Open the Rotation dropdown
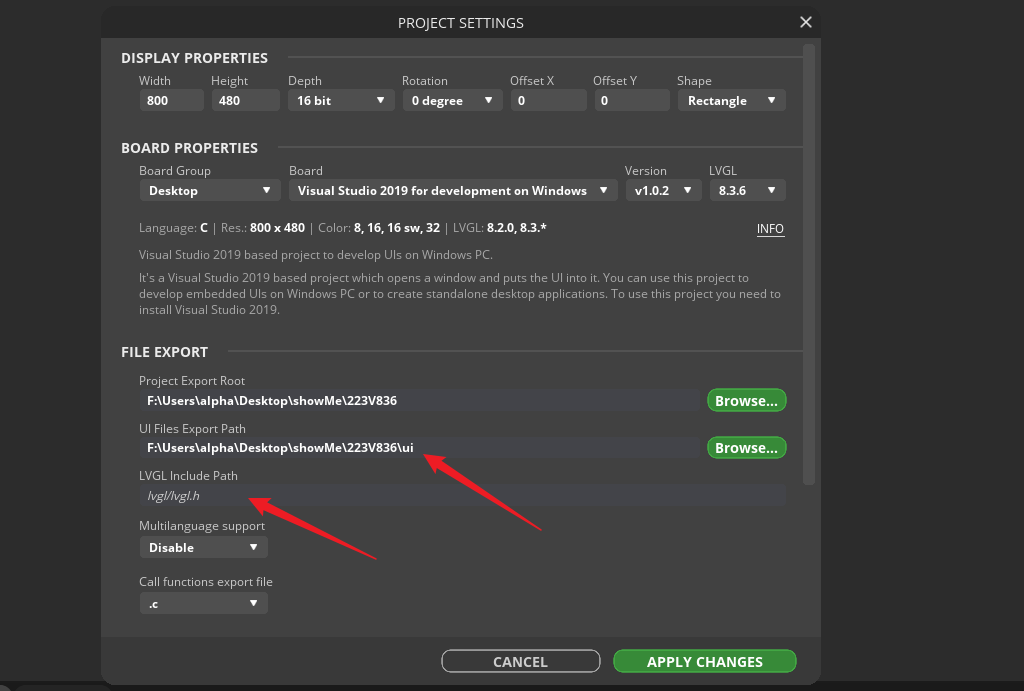The width and height of the screenshot is (1024, 691). coord(452,100)
